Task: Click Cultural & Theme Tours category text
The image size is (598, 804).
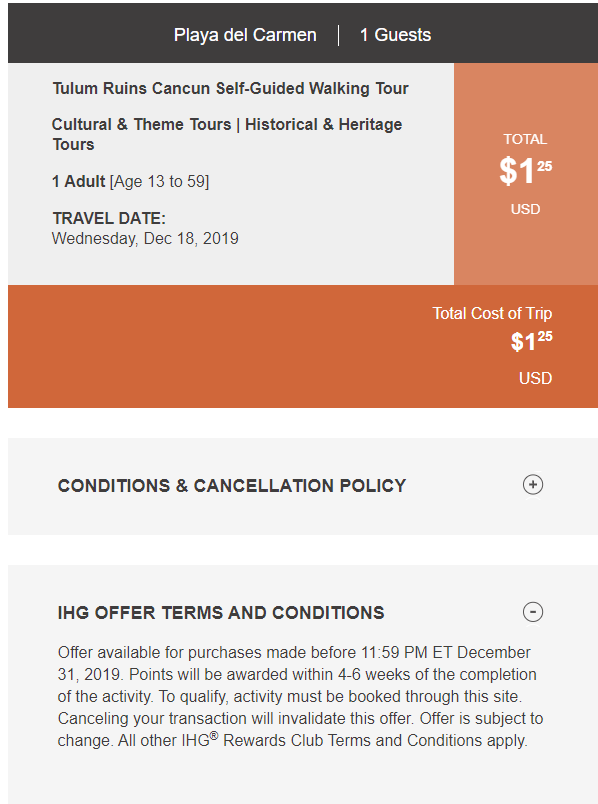Action: click(142, 124)
